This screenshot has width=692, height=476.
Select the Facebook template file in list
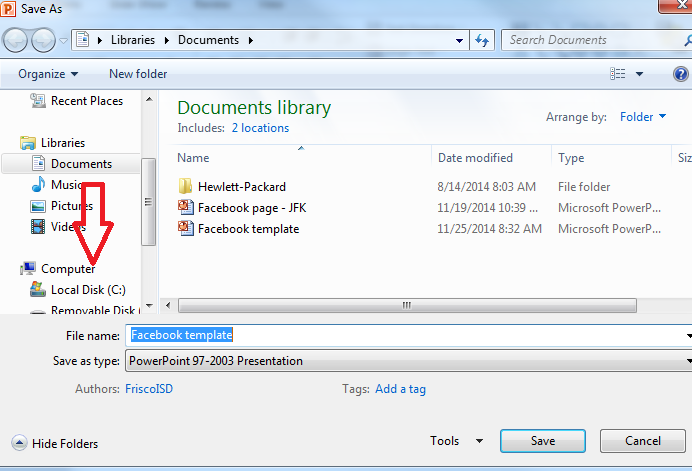tap(248, 229)
